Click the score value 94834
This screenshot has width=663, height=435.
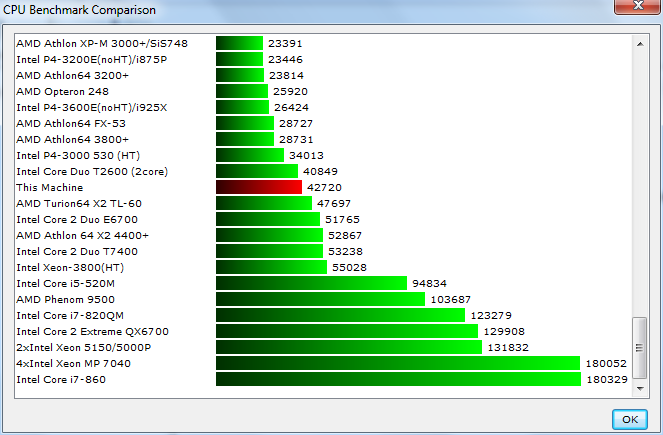pyautogui.click(x=429, y=283)
